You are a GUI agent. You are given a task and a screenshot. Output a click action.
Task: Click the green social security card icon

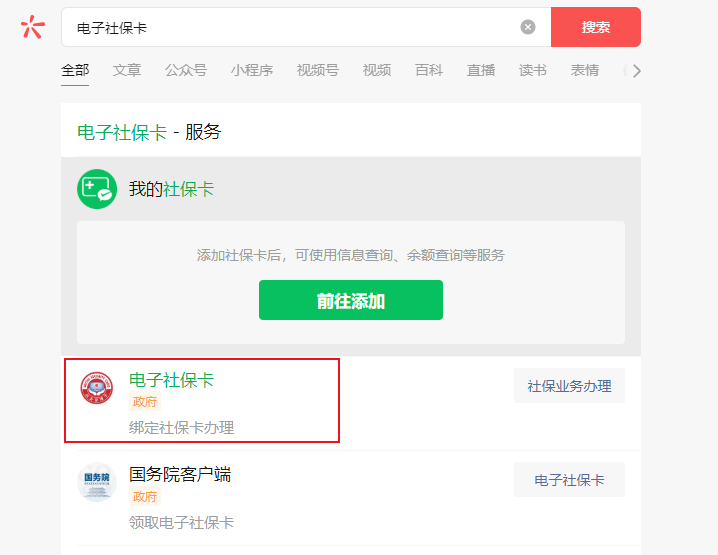coord(97,189)
